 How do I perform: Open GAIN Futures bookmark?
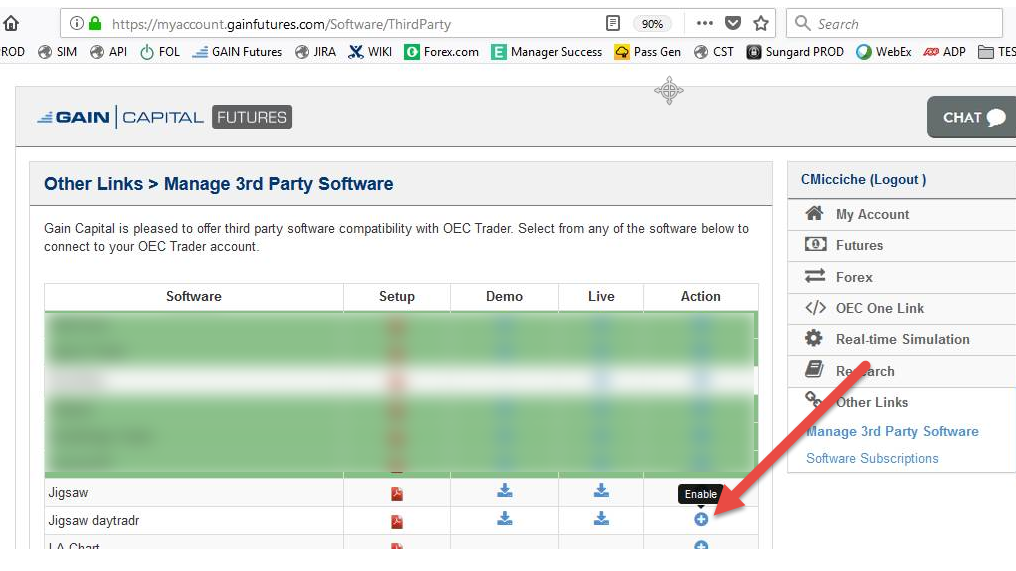pyautogui.click(x=237, y=52)
